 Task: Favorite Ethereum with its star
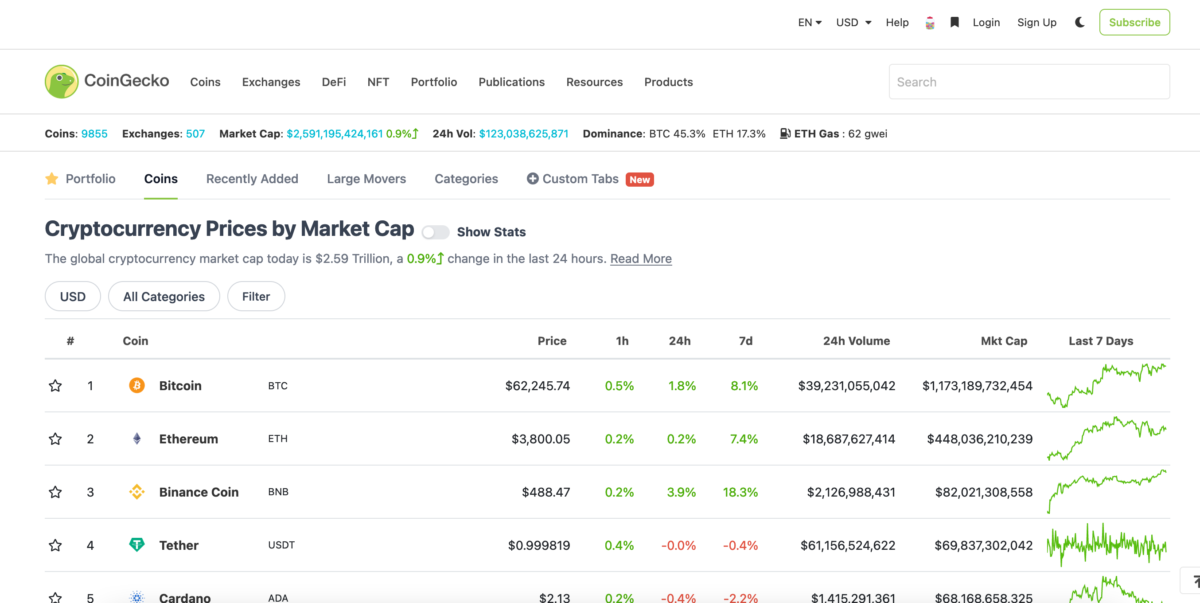tap(55, 438)
